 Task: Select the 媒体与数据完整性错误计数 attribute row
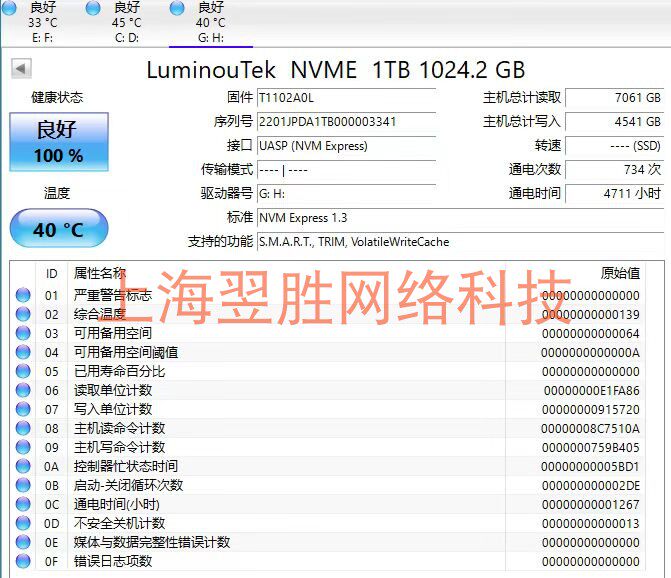[x=328, y=542]
